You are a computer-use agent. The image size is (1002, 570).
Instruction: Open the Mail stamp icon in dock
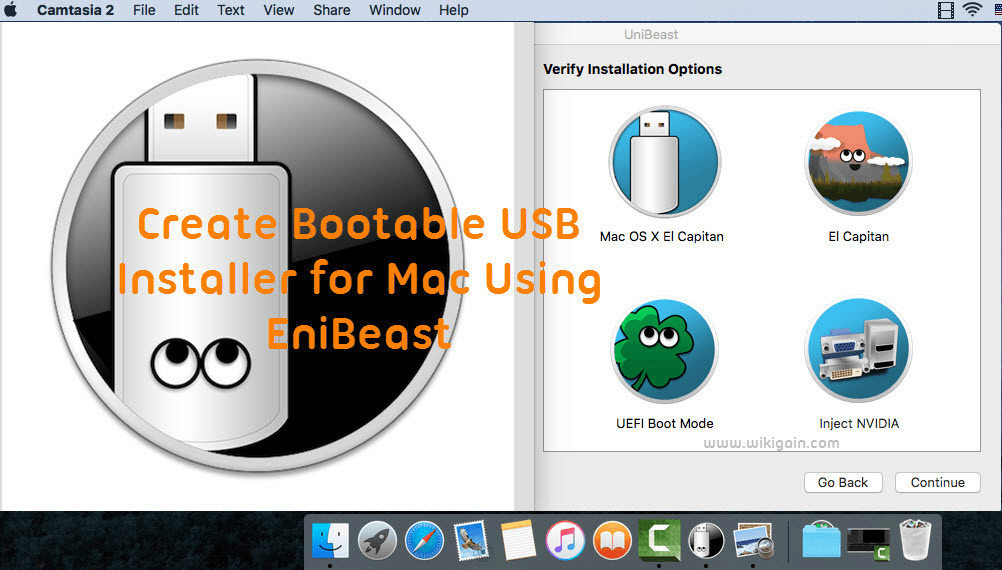point(471,541)
